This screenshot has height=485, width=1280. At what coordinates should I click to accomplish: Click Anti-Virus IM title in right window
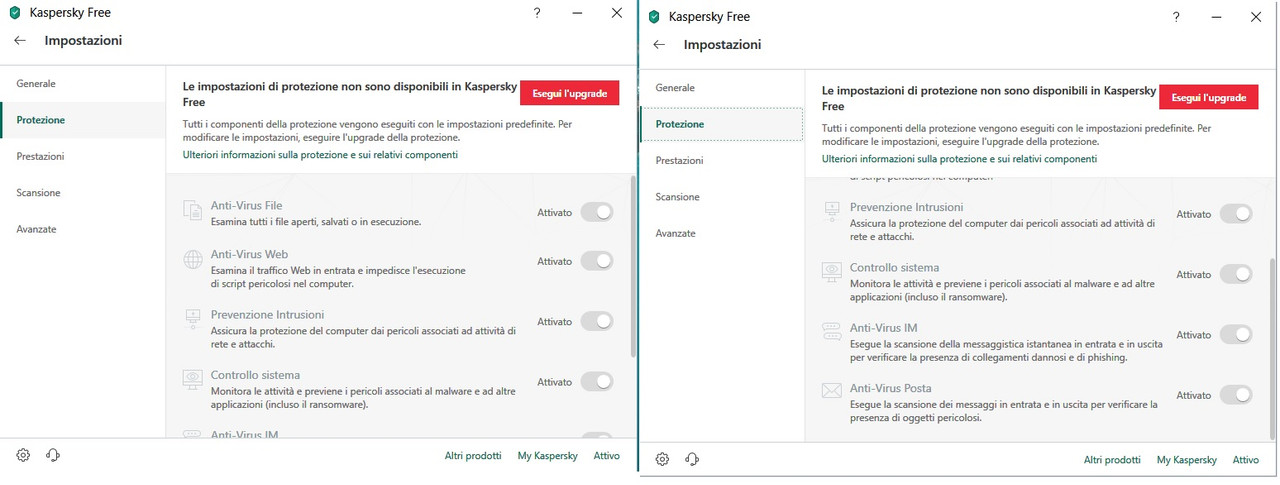tap(883, 328)
